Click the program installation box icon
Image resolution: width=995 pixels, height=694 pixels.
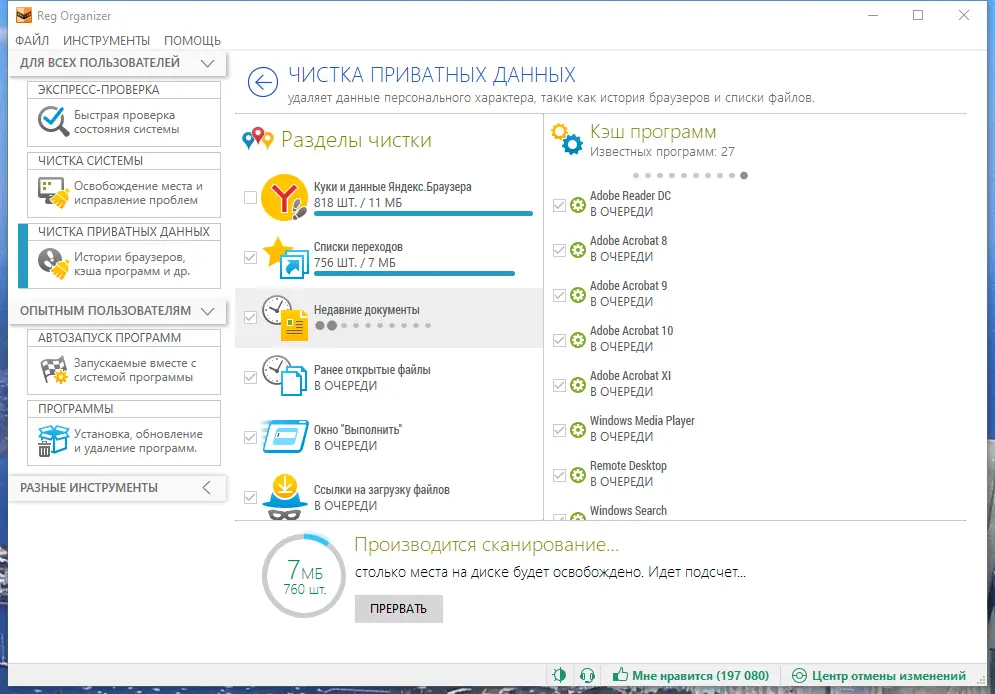click(53, 440)
